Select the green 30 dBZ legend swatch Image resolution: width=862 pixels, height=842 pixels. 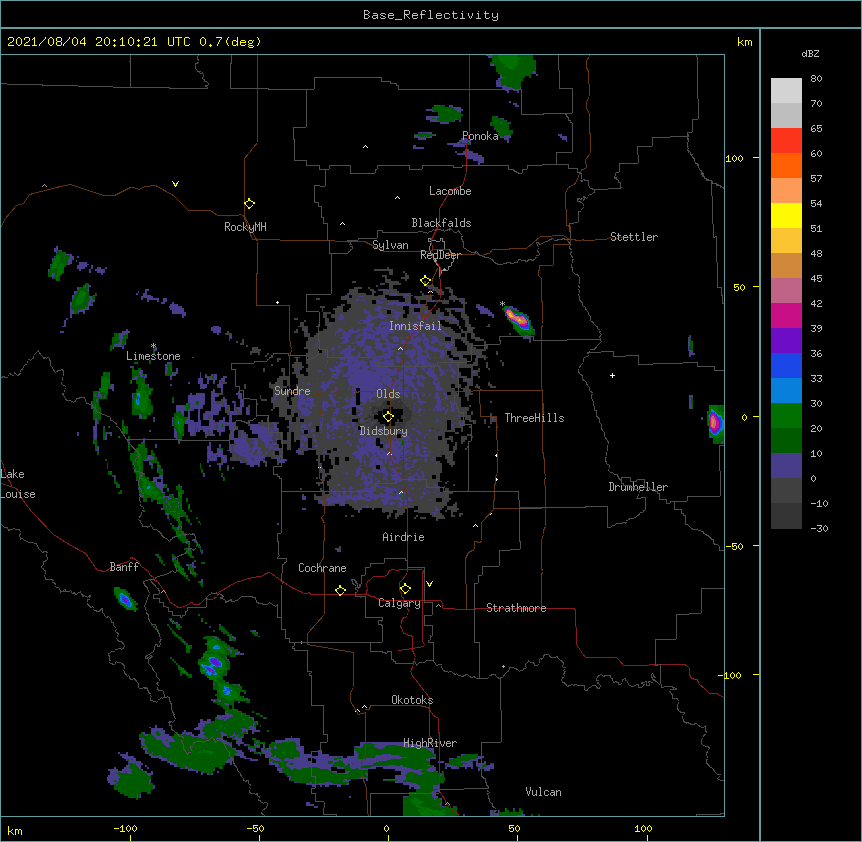(x=786, y=416)
